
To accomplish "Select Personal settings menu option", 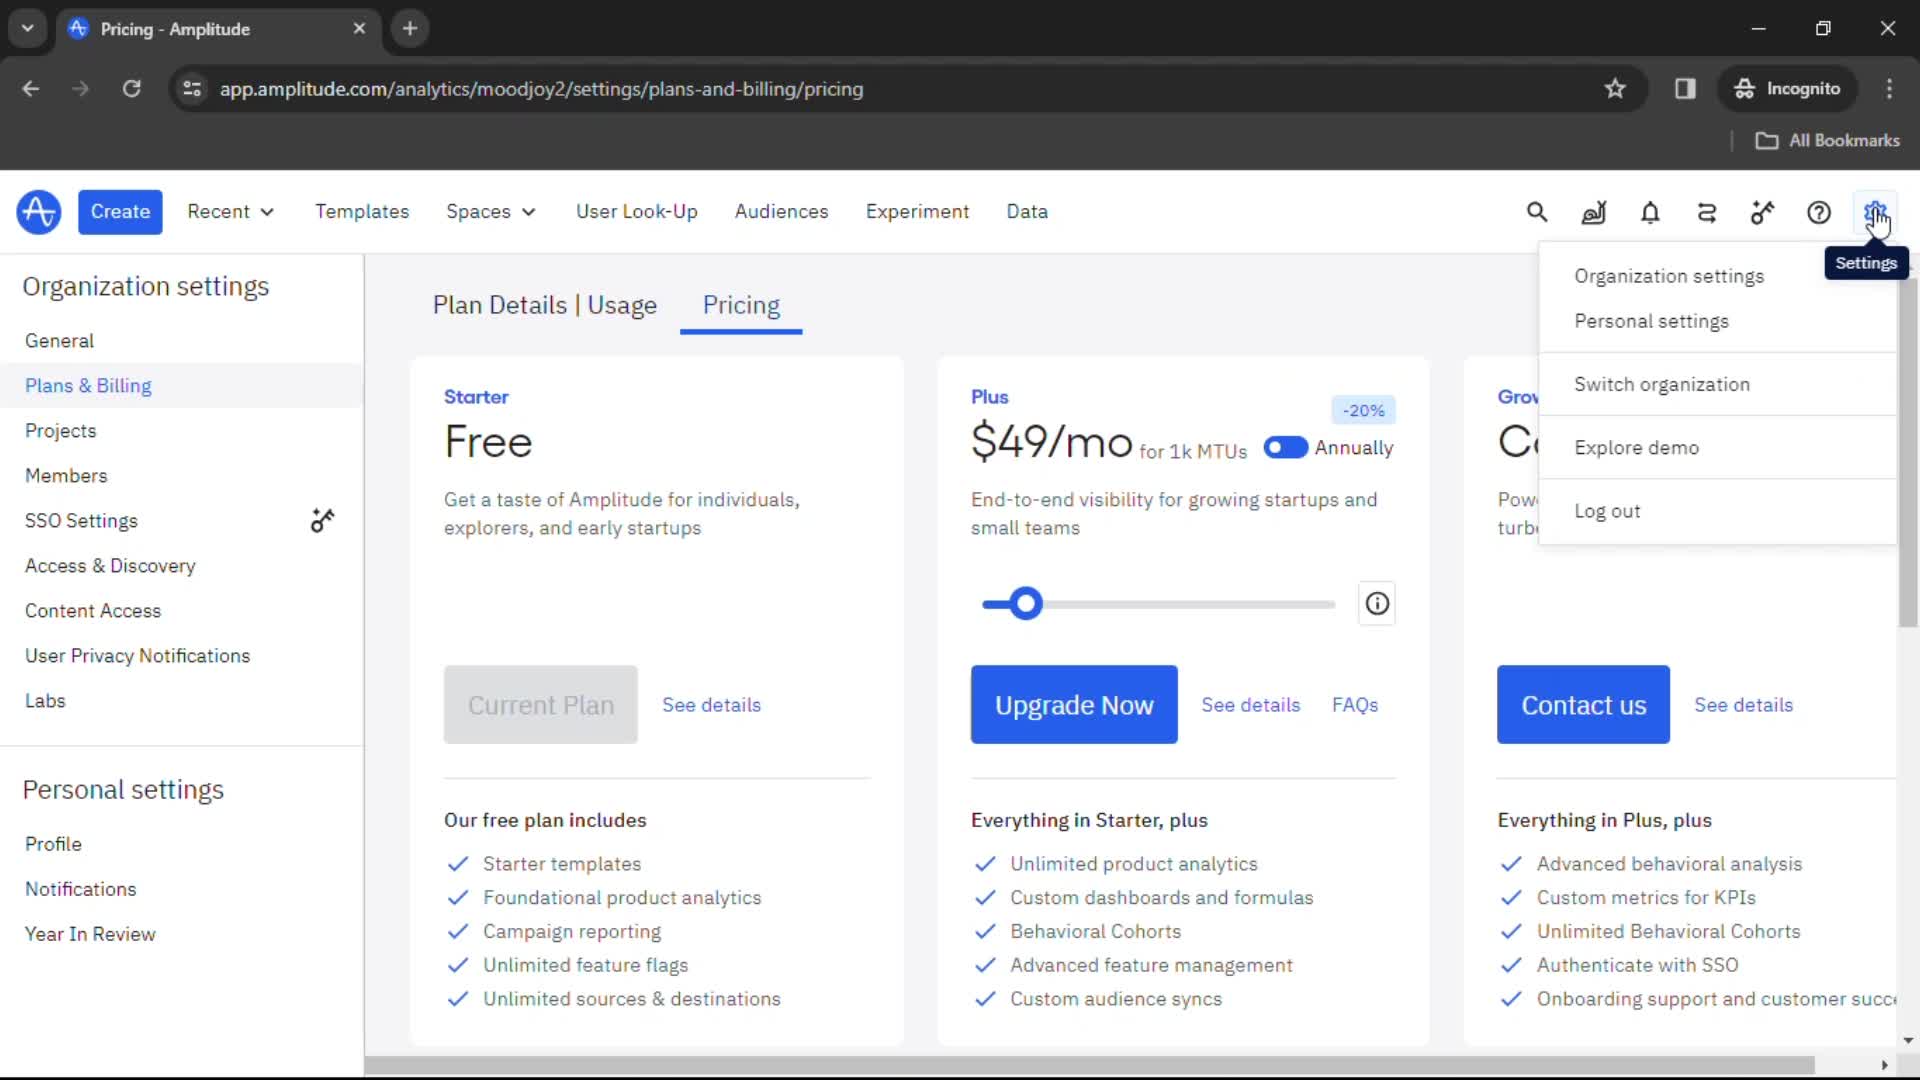I will coord(1651,320).
